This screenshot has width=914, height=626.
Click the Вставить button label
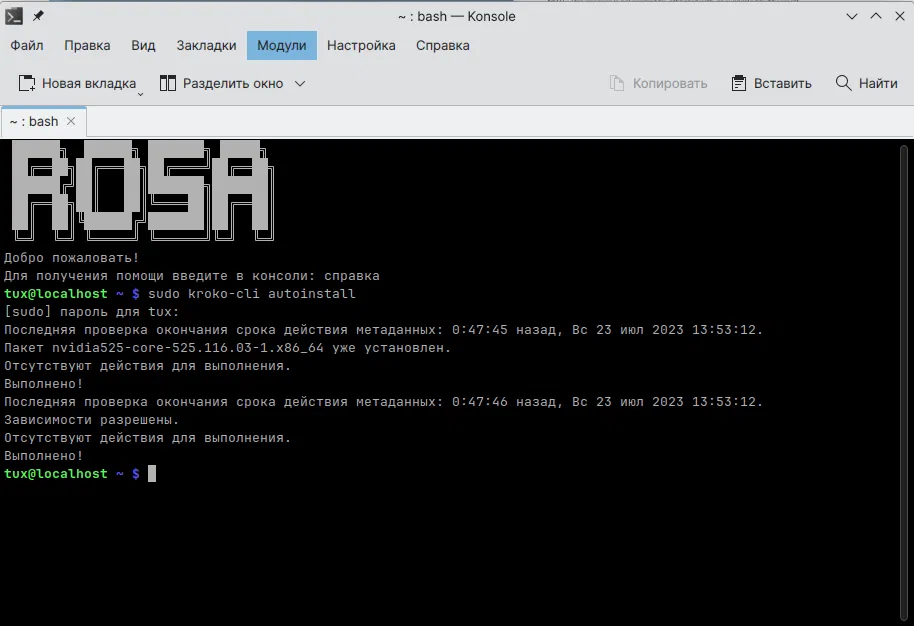pyautogui.click(x=782, y=83)
